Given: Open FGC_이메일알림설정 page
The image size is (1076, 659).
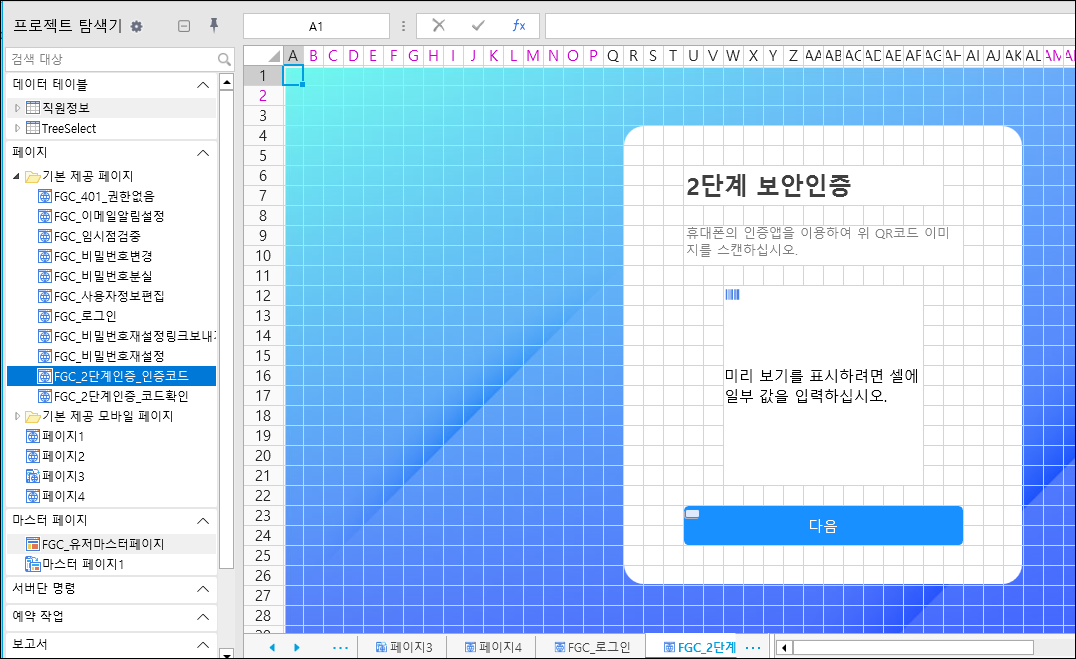Looking at the screenshot, I should click(x=108, y=216).
